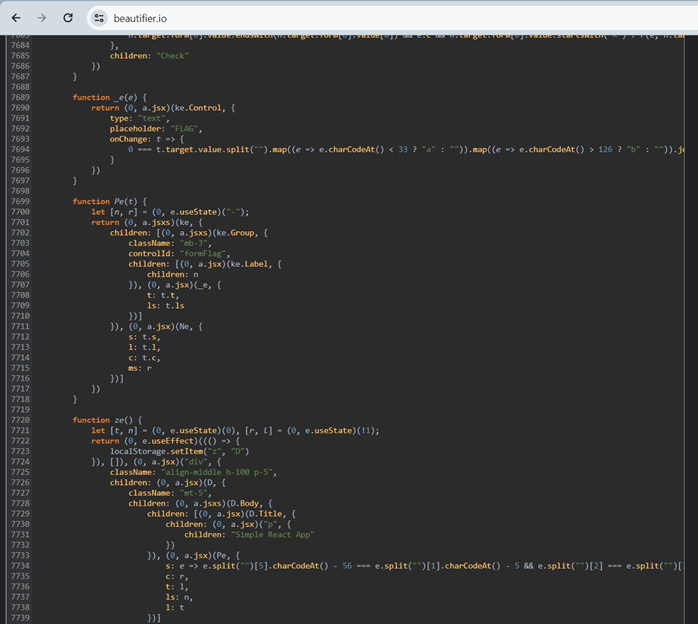Click the placeholder: "FLAG" line
The height and width of the screenshot is (624, 698).
point(156,129)
